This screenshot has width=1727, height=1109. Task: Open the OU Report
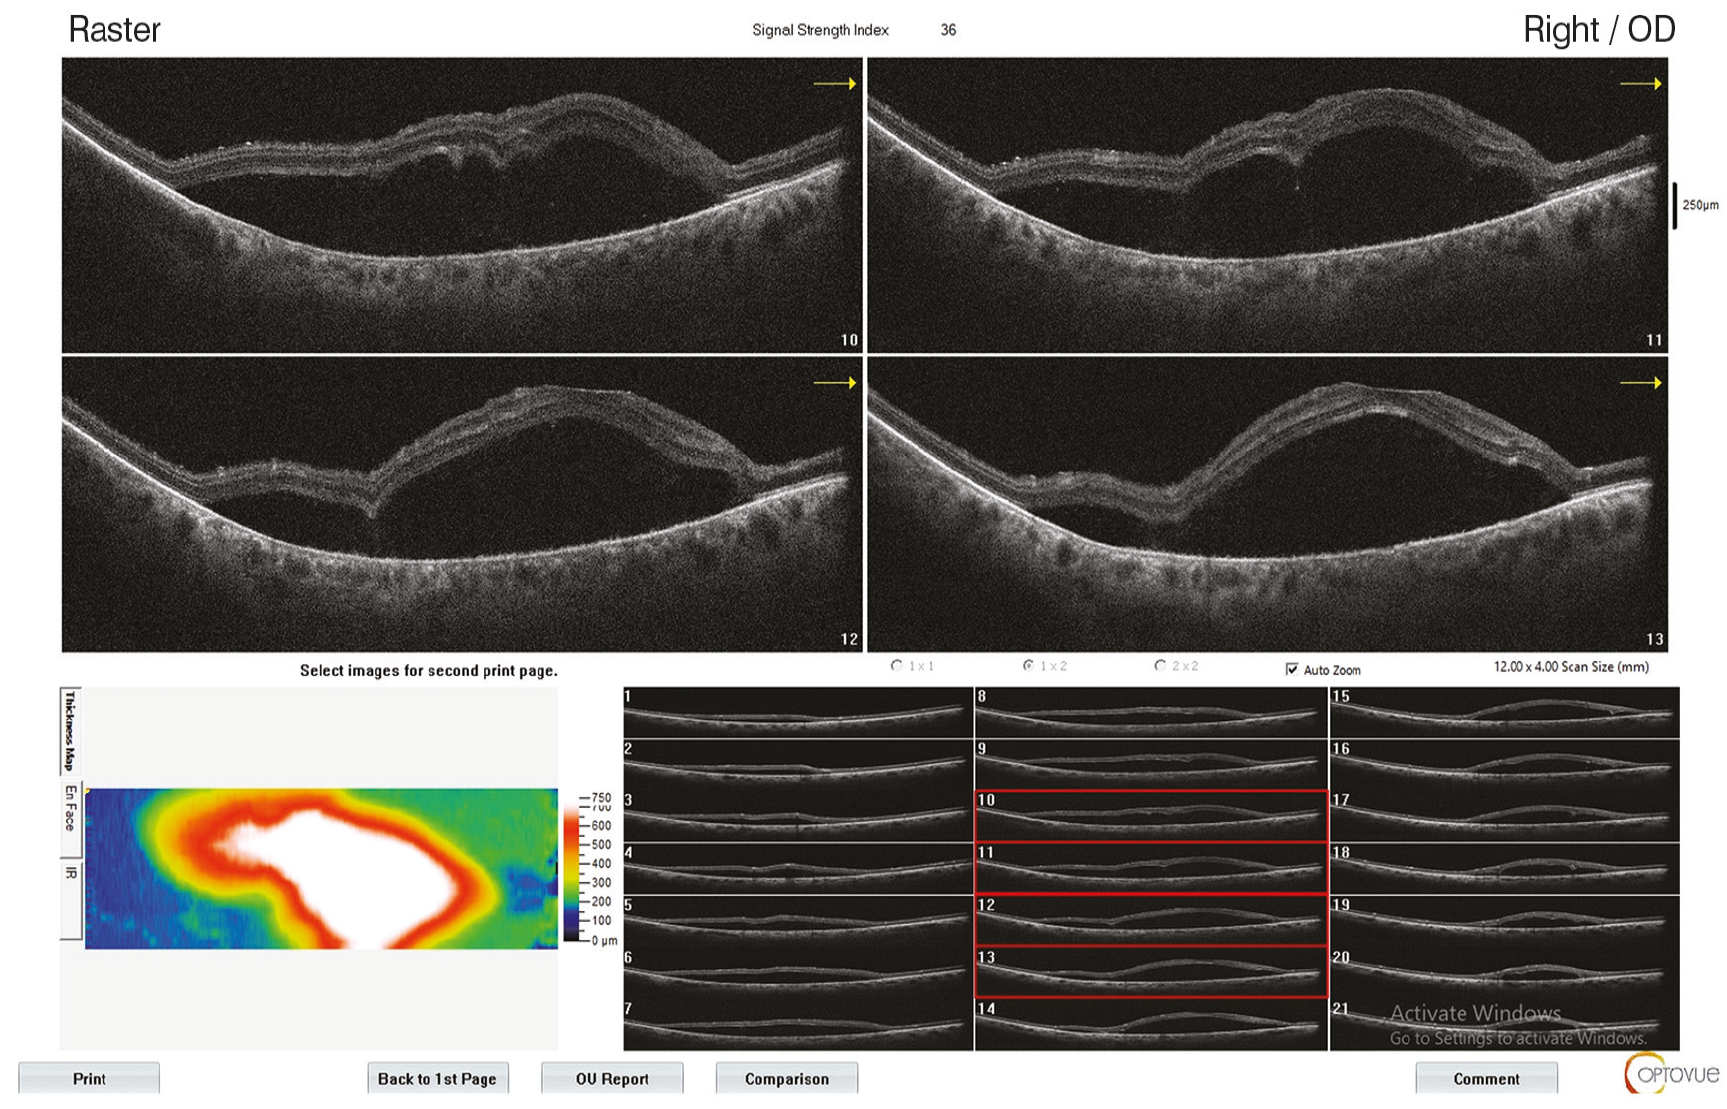tap(612, 1078)
